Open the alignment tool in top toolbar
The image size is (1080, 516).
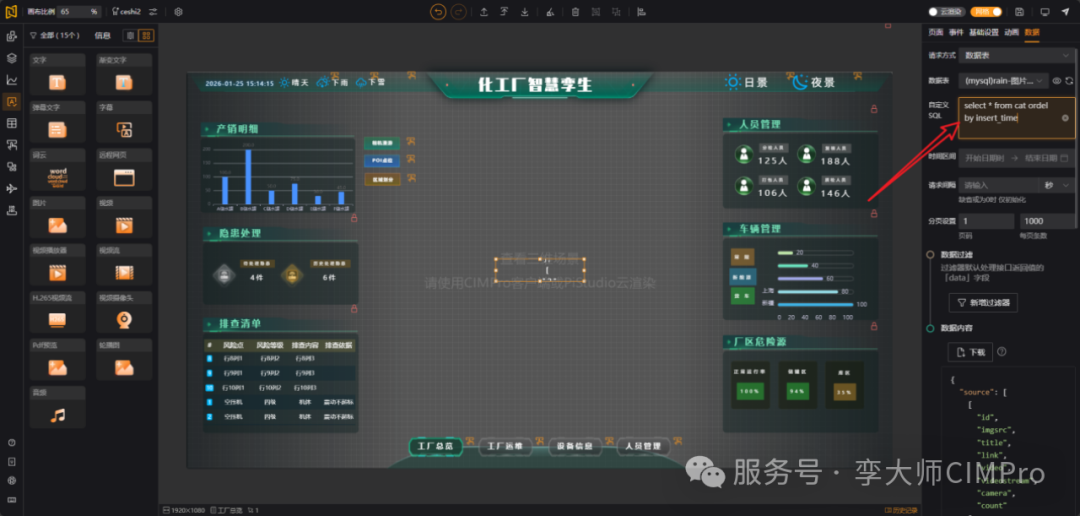[x=641, y=12]
